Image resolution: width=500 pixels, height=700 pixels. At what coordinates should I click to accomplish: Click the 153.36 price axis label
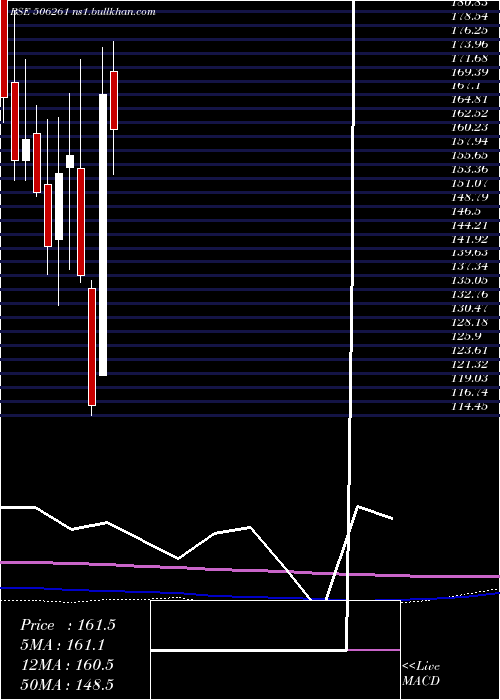(x=470, y=169)
